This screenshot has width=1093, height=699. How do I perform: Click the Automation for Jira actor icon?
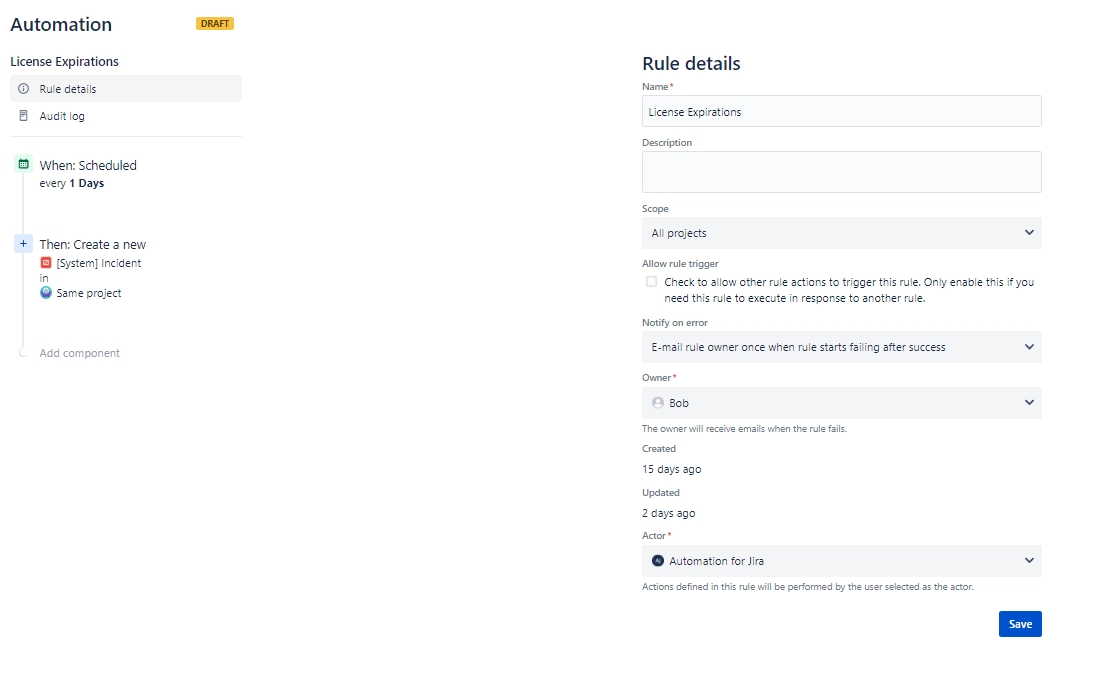657,561
